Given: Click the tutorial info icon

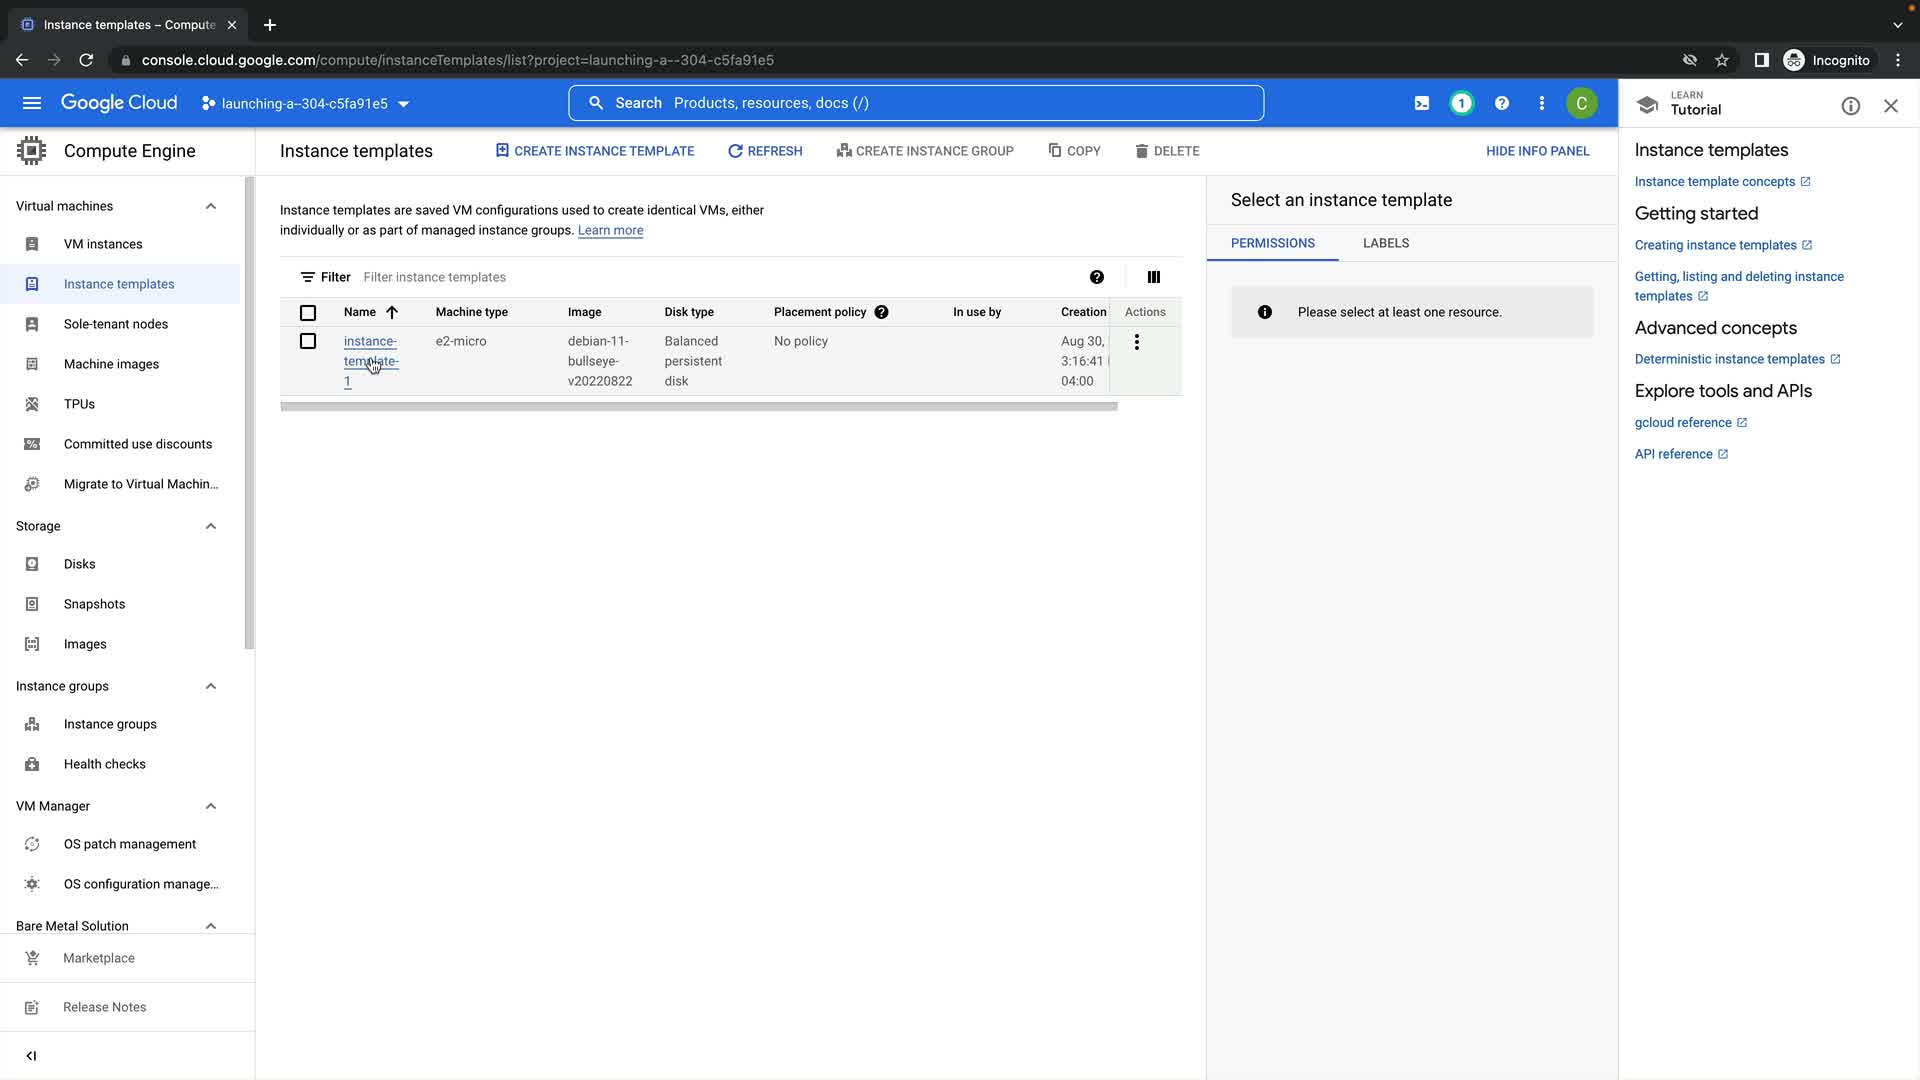Looking at the screenshot, I should pos(1850,106).
